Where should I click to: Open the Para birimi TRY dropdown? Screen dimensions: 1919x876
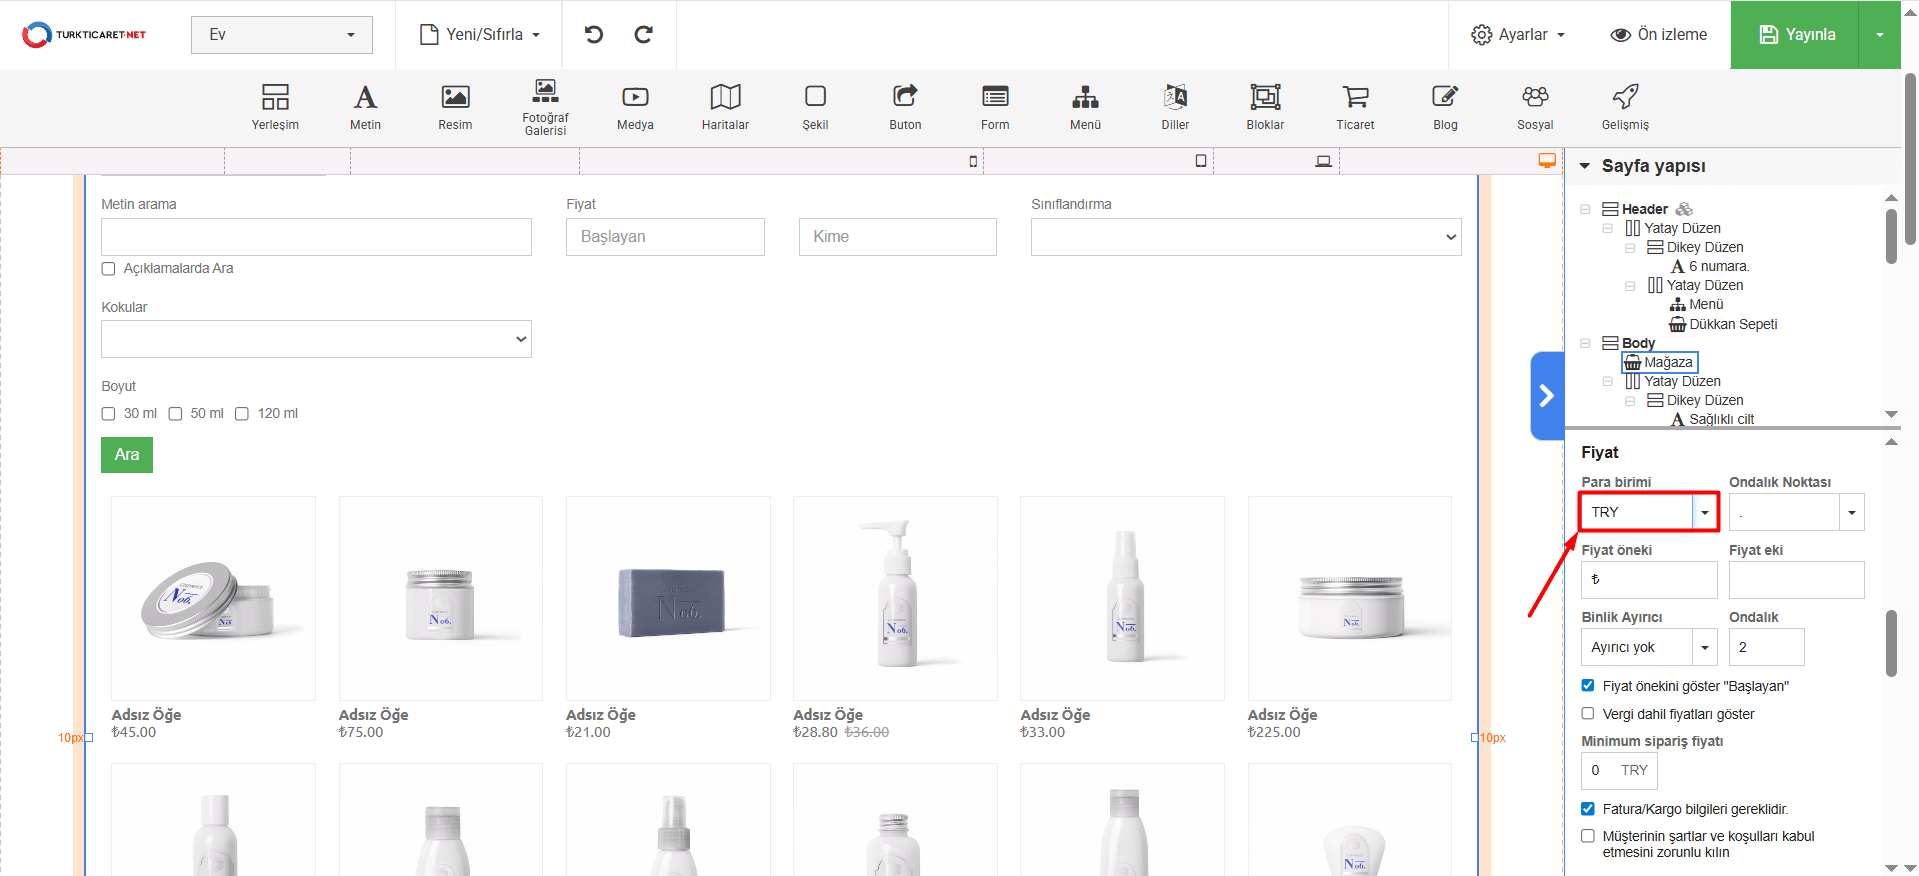(x=1649, y=512)
